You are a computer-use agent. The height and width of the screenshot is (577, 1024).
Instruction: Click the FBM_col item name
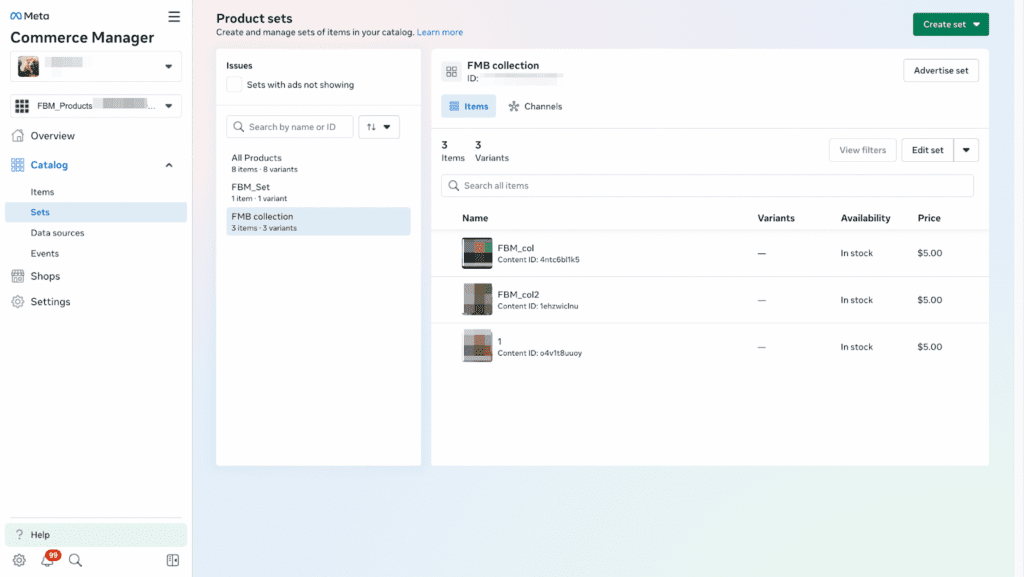click(515, 248)
